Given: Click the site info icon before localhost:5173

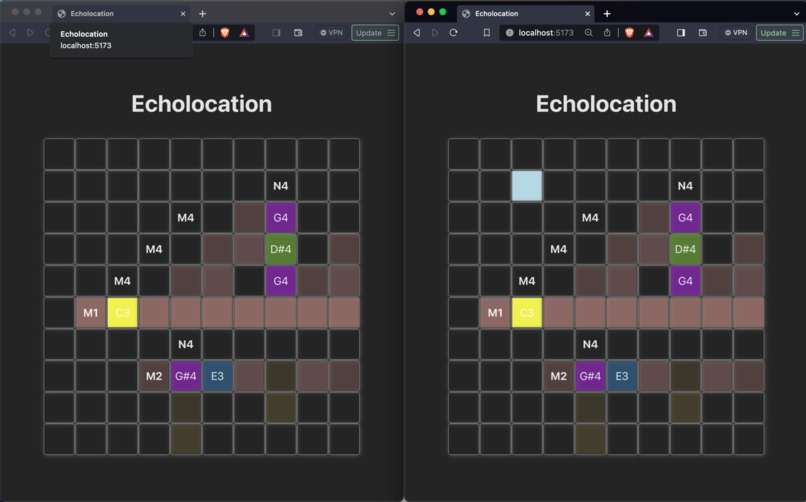Looking at the screenshot, I should click(x=509, y=33).
